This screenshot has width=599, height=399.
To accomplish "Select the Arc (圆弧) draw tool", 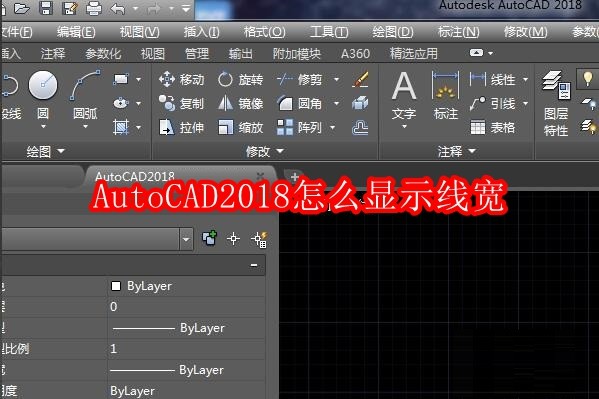I will [85, 94].
